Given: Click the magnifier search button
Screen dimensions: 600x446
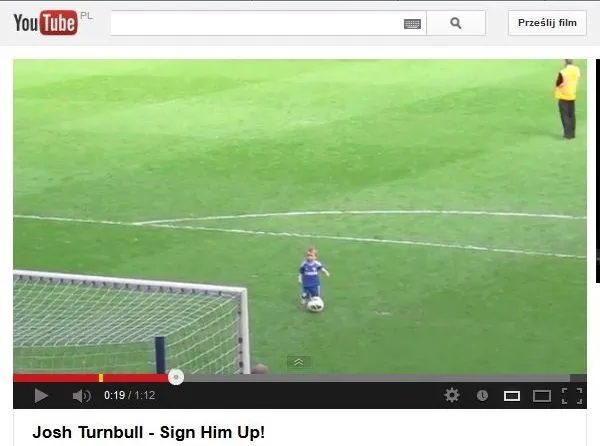Looking at the screenshot, I should [456, 23].
